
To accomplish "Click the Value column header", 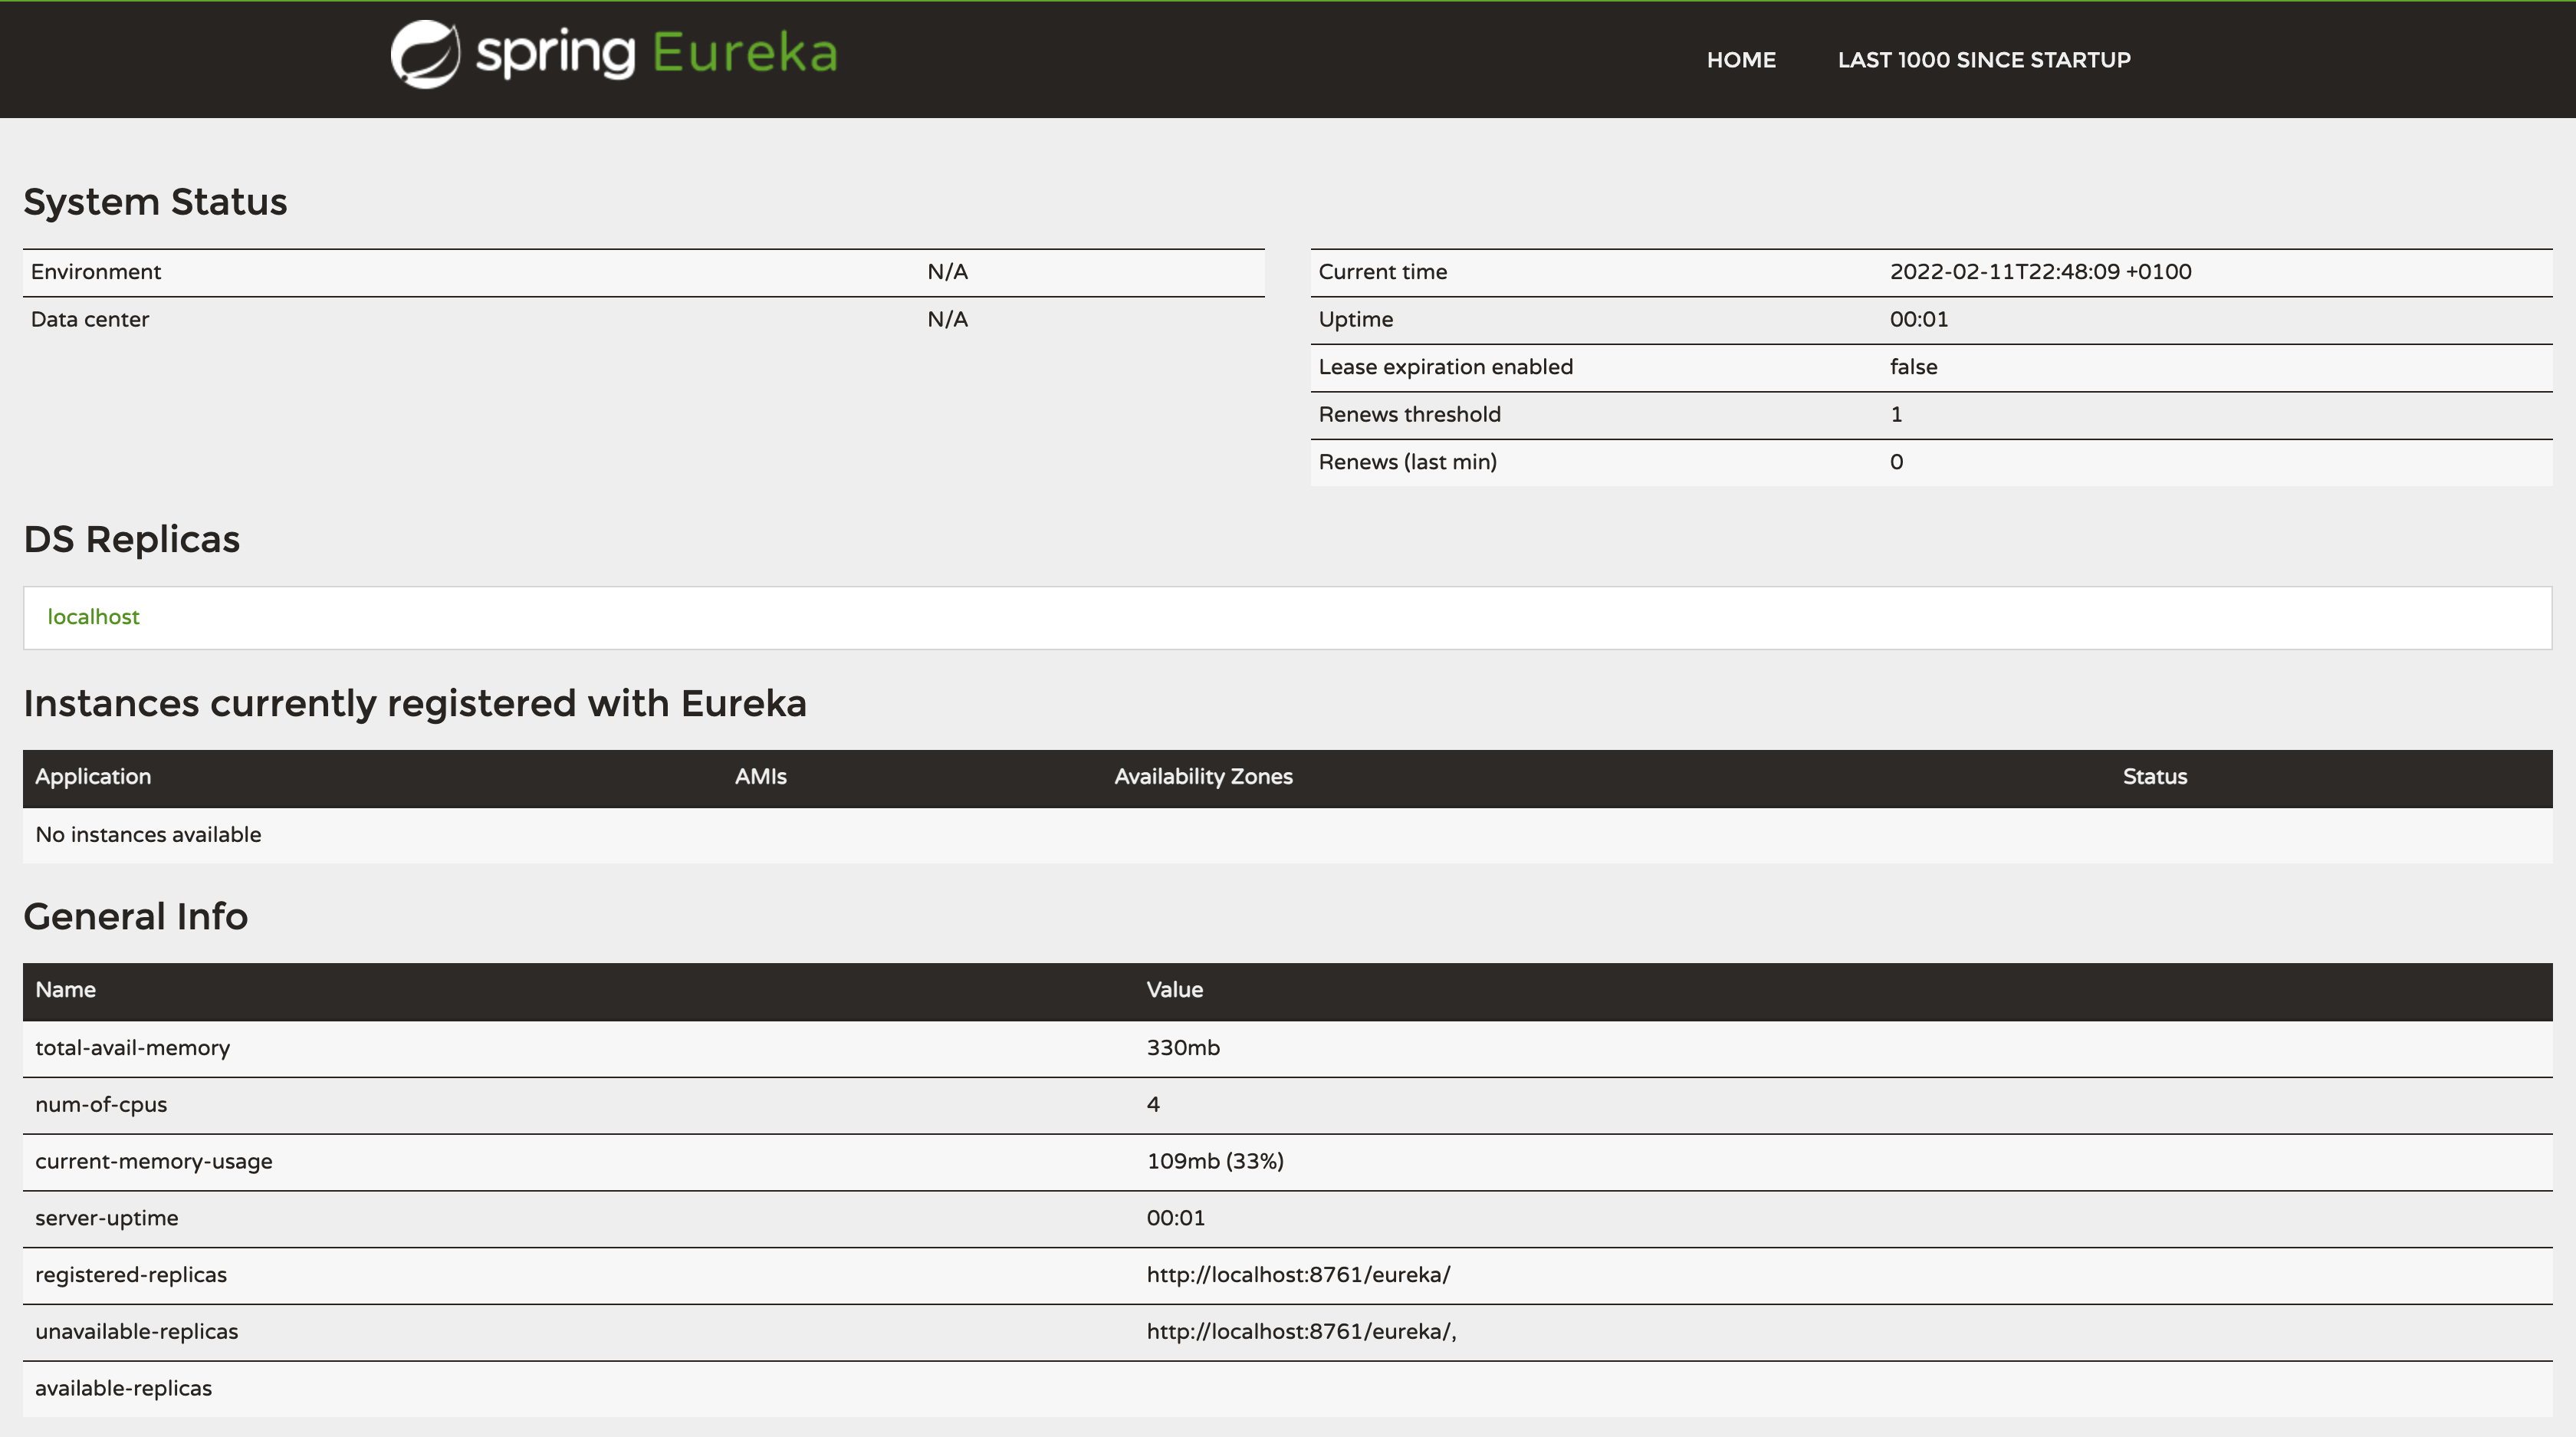I will (x=1174, y=990).
